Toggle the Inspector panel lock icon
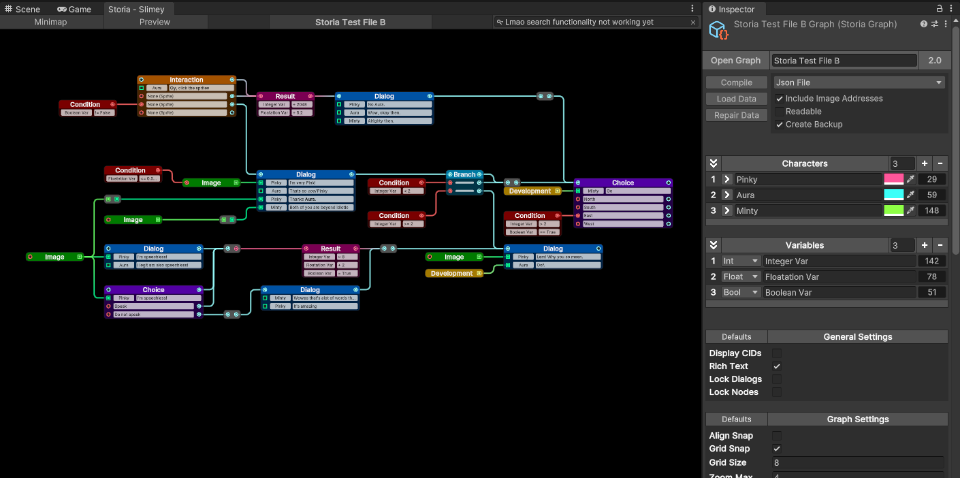Viewport: 960px width, 478px height. [938, 8]
